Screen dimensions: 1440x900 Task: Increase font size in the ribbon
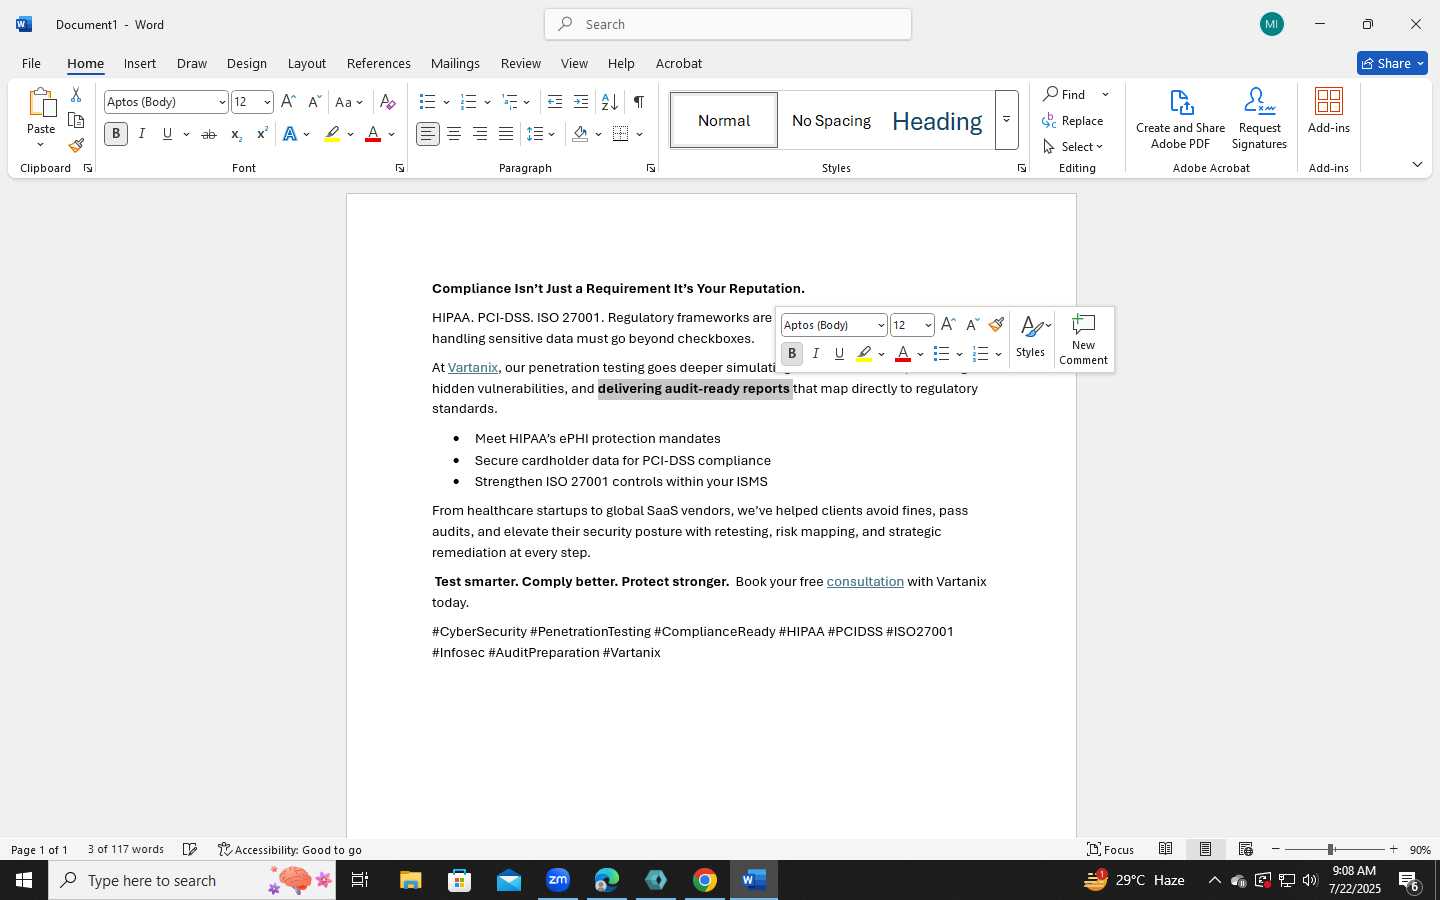pos(288,102)
